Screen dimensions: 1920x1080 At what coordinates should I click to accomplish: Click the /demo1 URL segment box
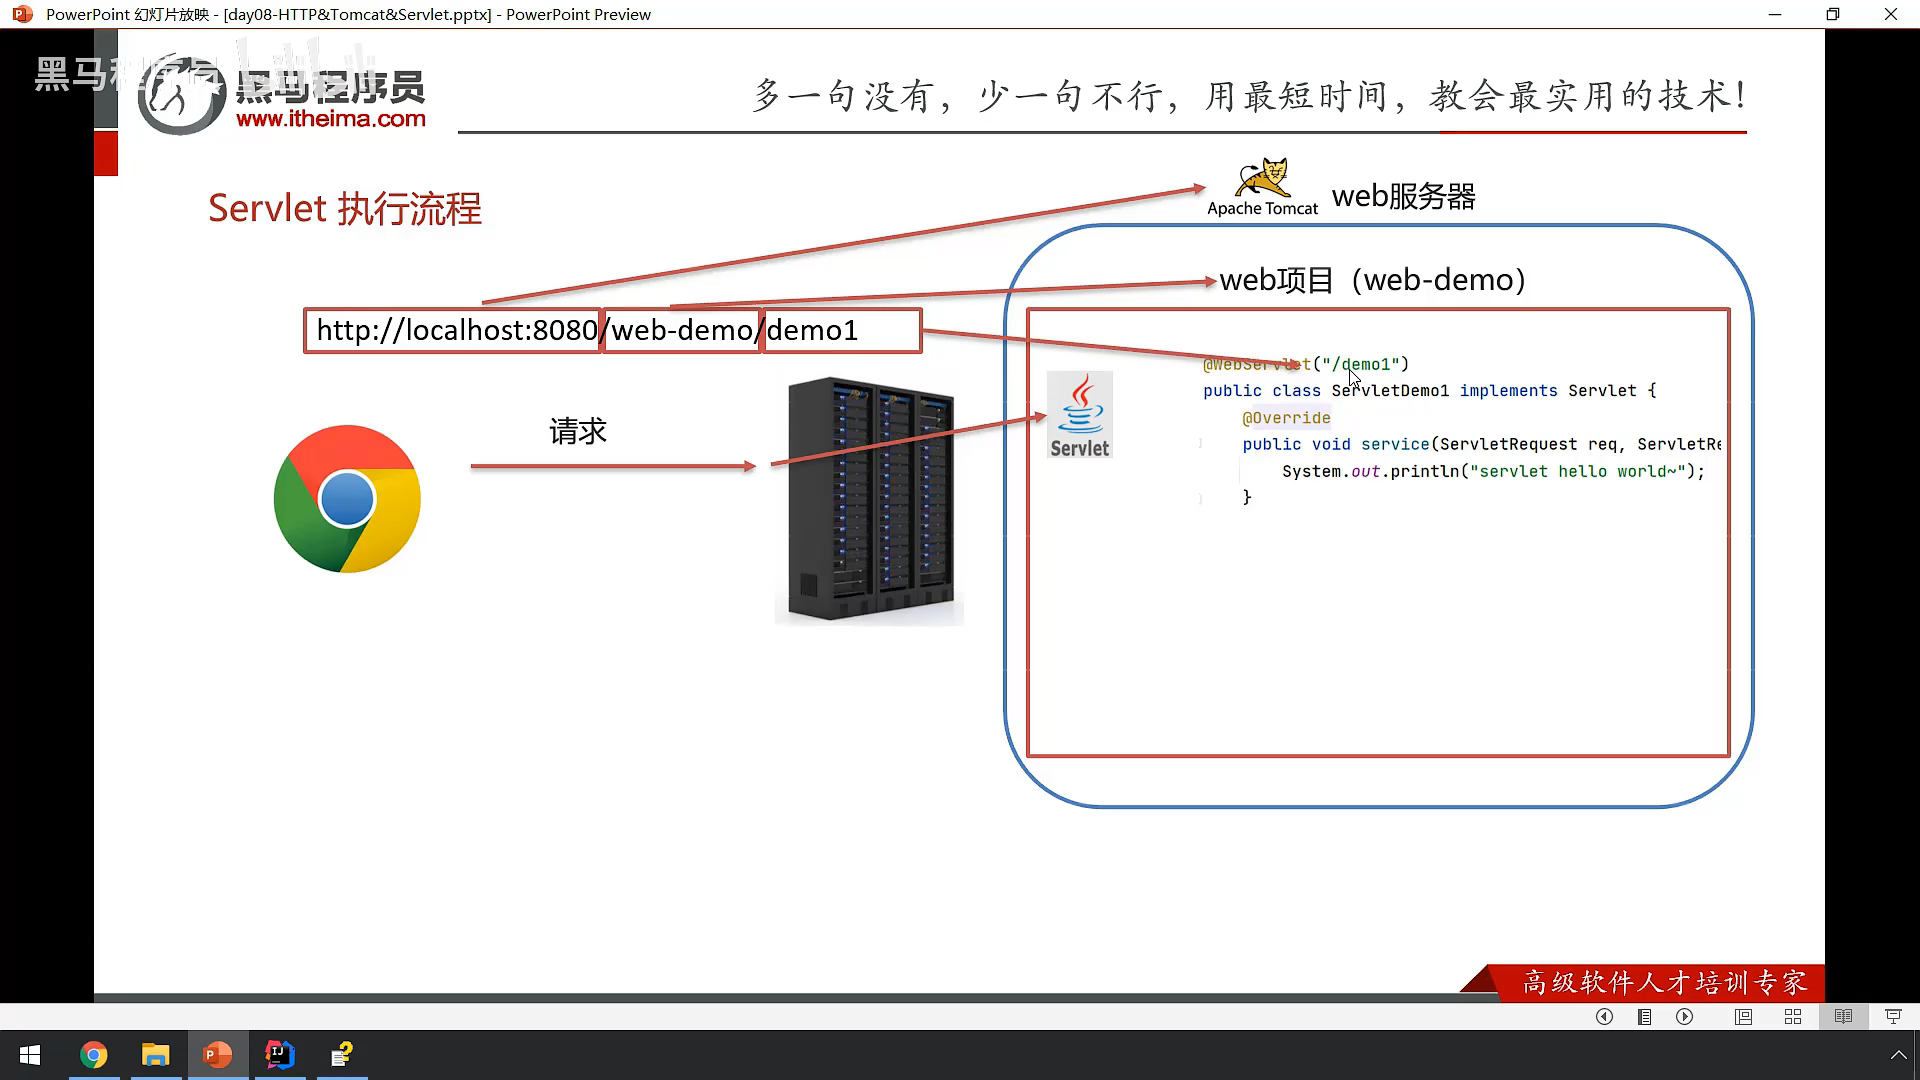pyautogui.click(x=841, y=331)
